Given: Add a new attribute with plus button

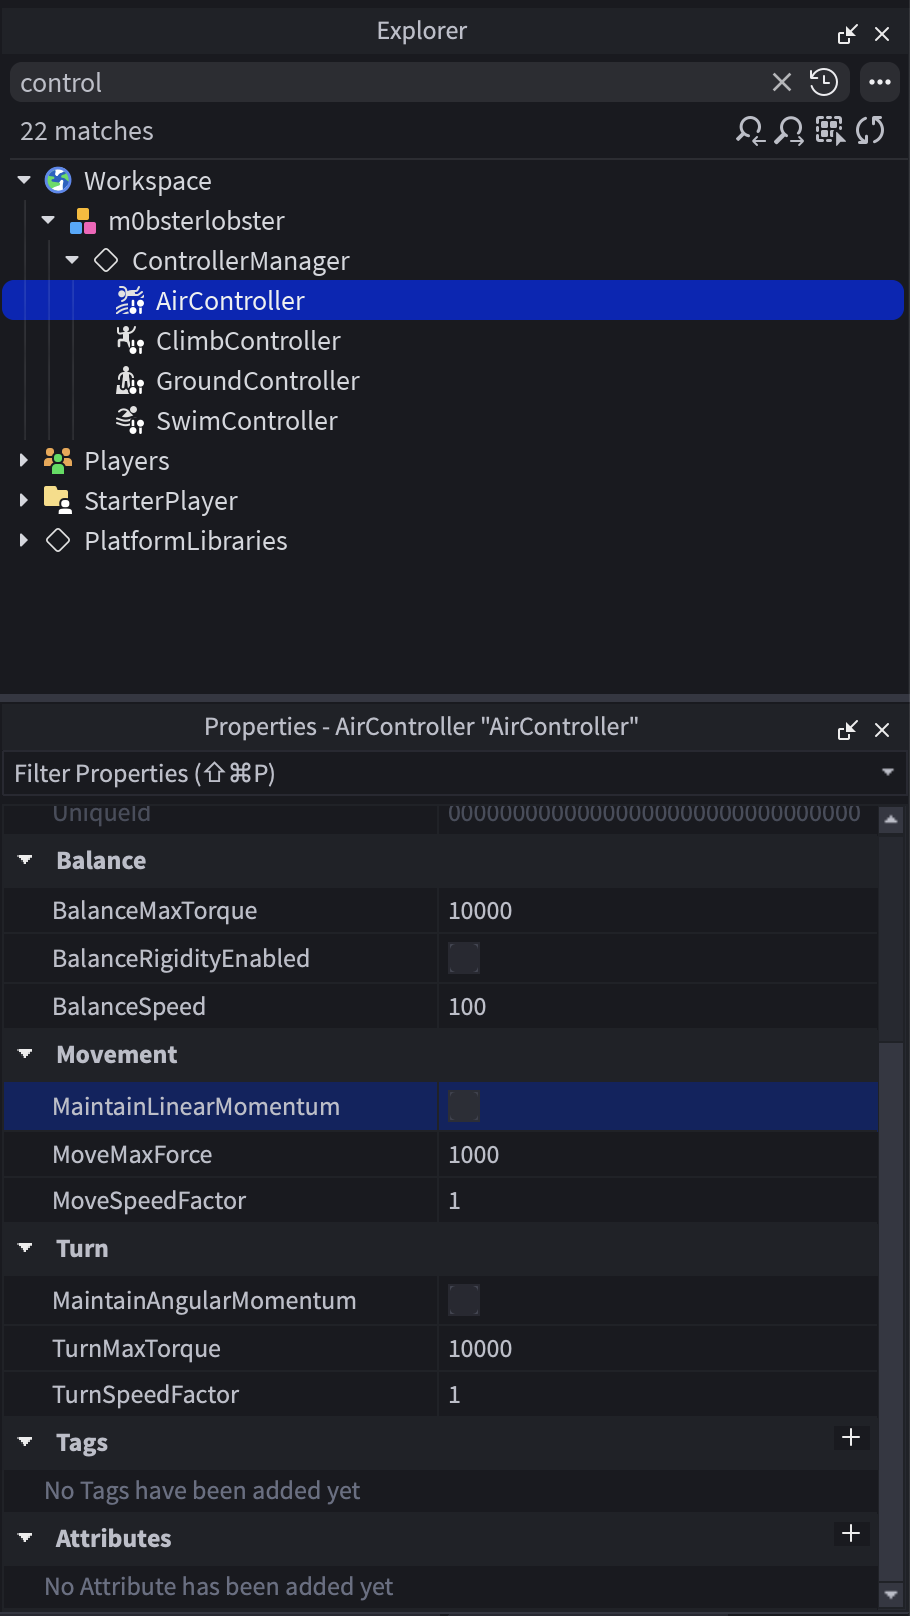Looking at the screenshot, I should click(x=851, y=1533).
